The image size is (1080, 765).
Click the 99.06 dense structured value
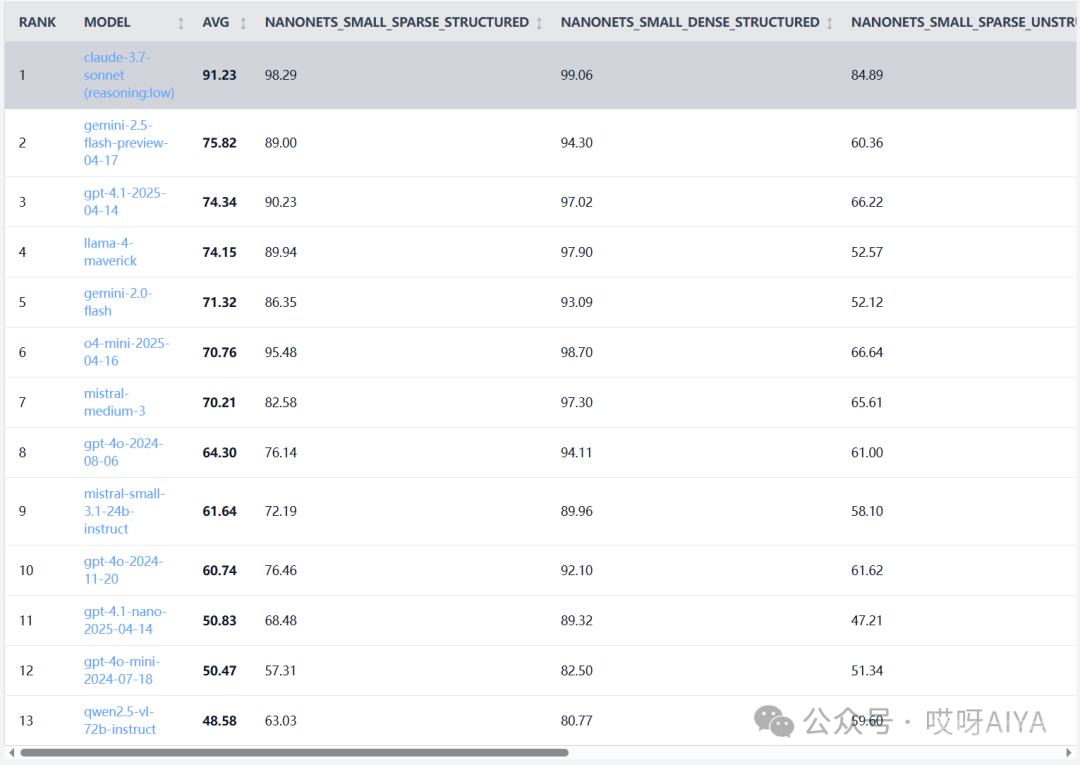coord(577,75)
